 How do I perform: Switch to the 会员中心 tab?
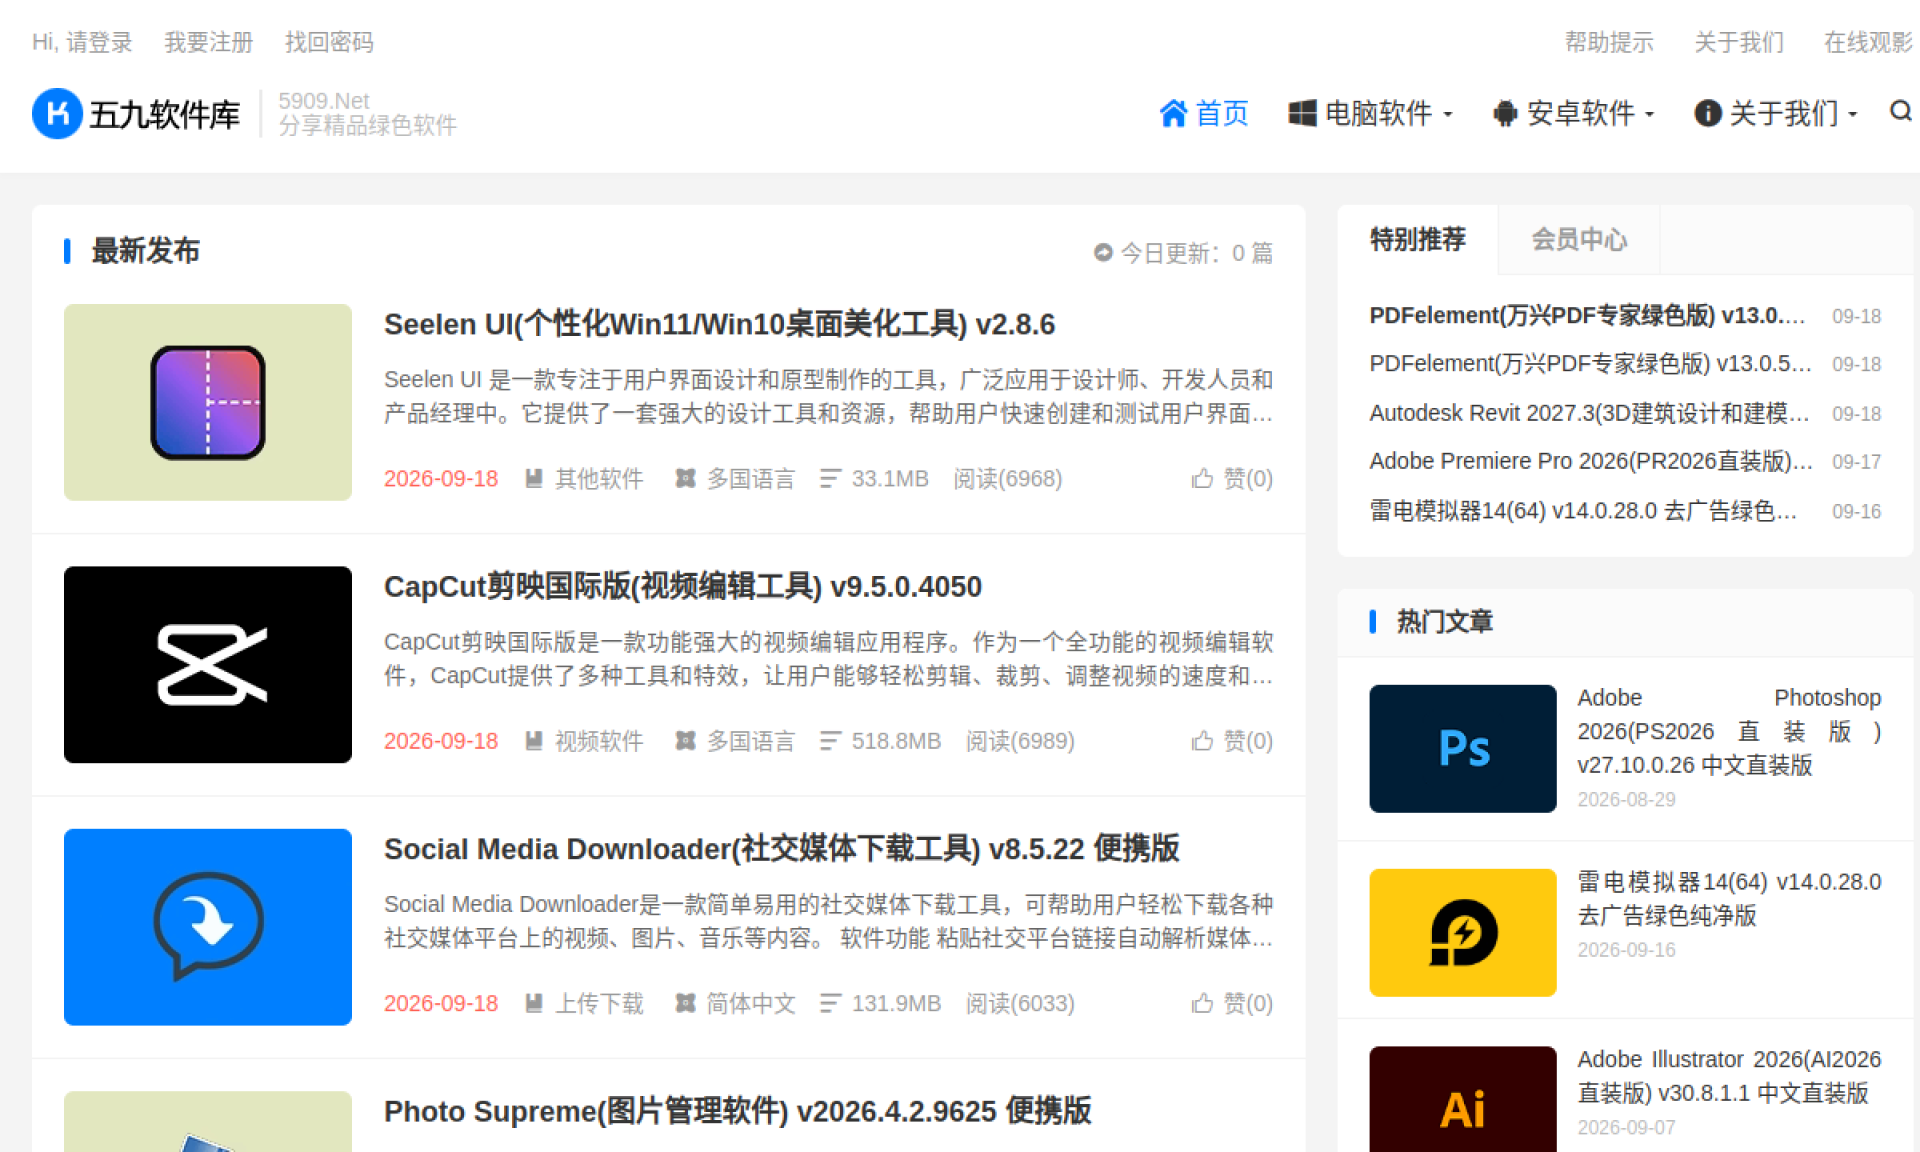tap(1579, 239)
